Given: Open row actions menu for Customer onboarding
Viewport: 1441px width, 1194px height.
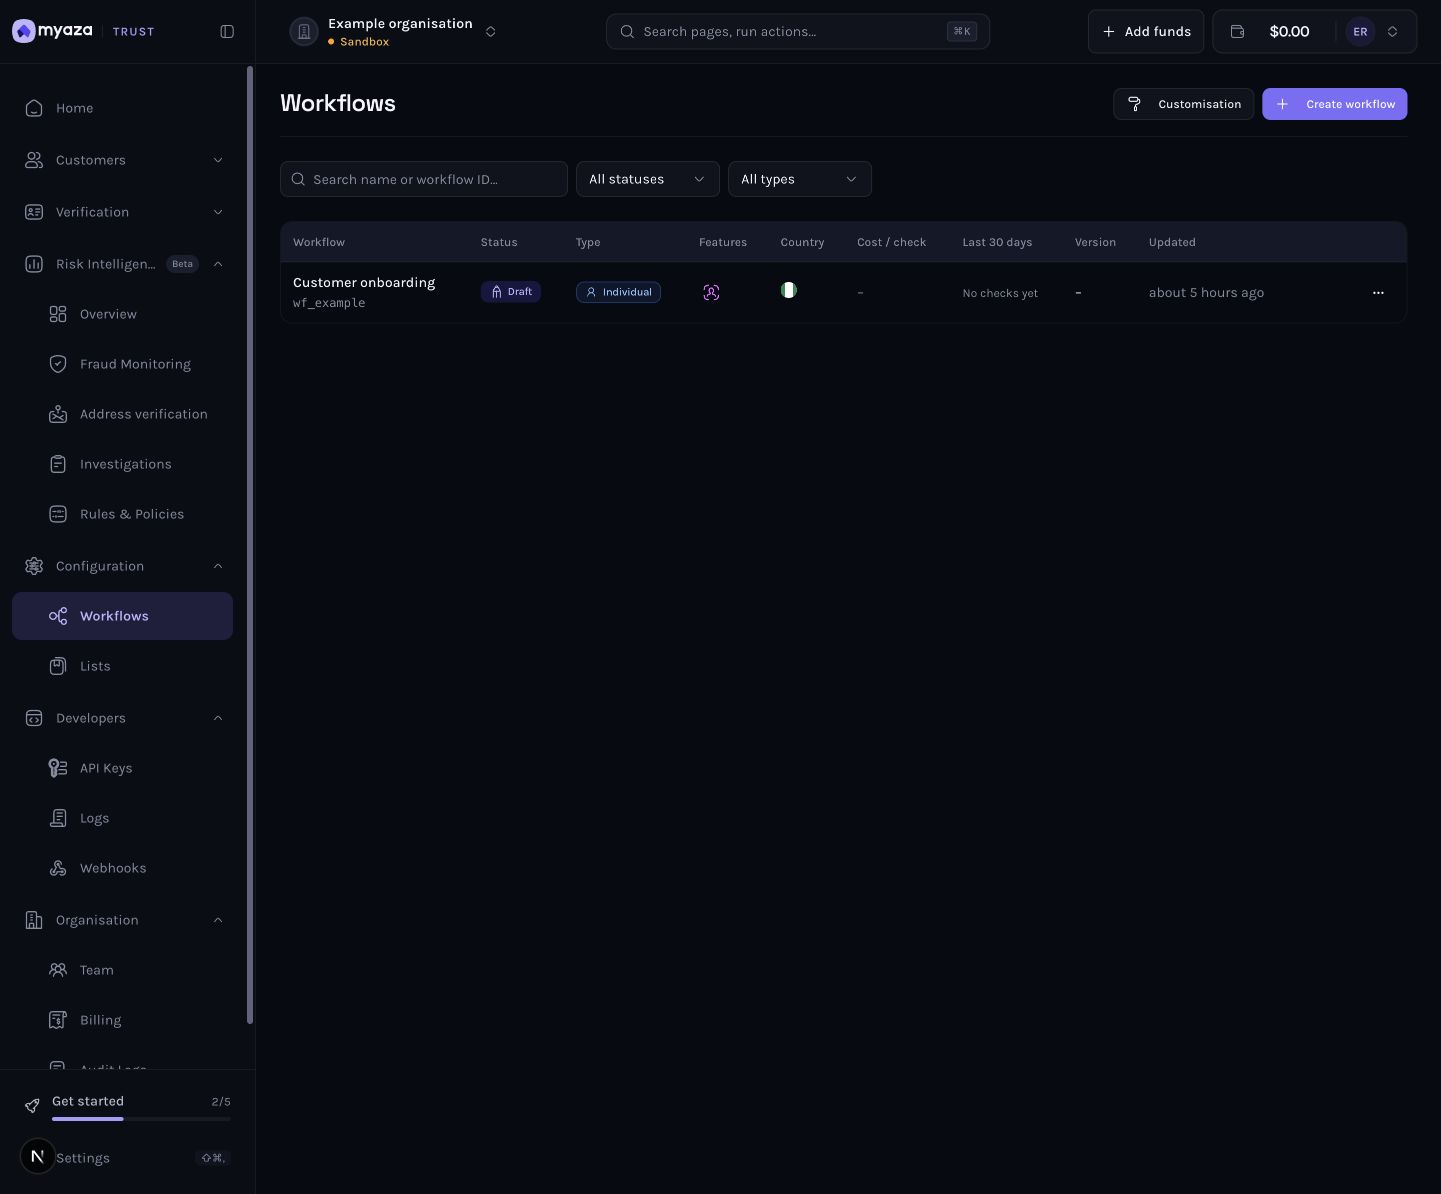Looking at the screenshot, I should tap(1378, 293).
